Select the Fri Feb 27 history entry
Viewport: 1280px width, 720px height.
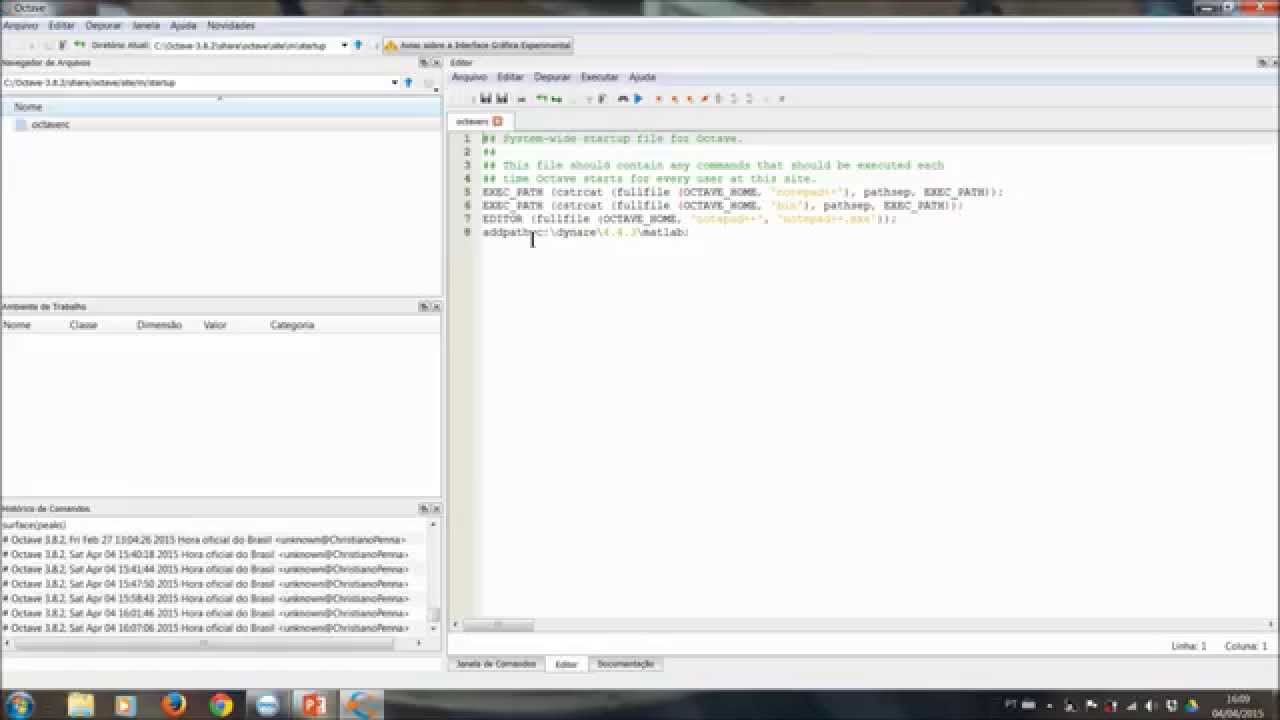point(205,539)
